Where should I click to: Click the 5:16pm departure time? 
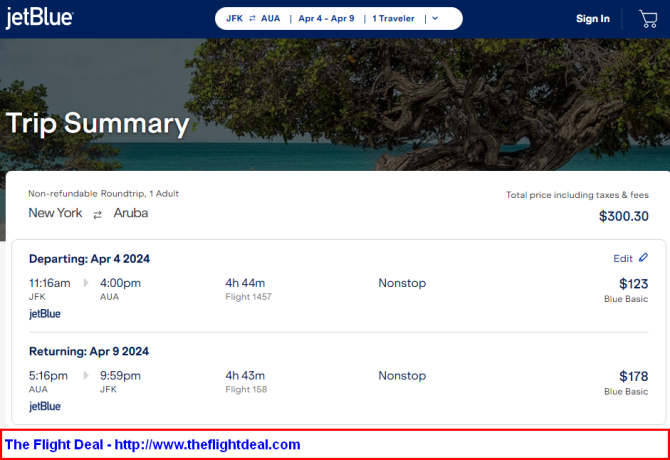48,375
